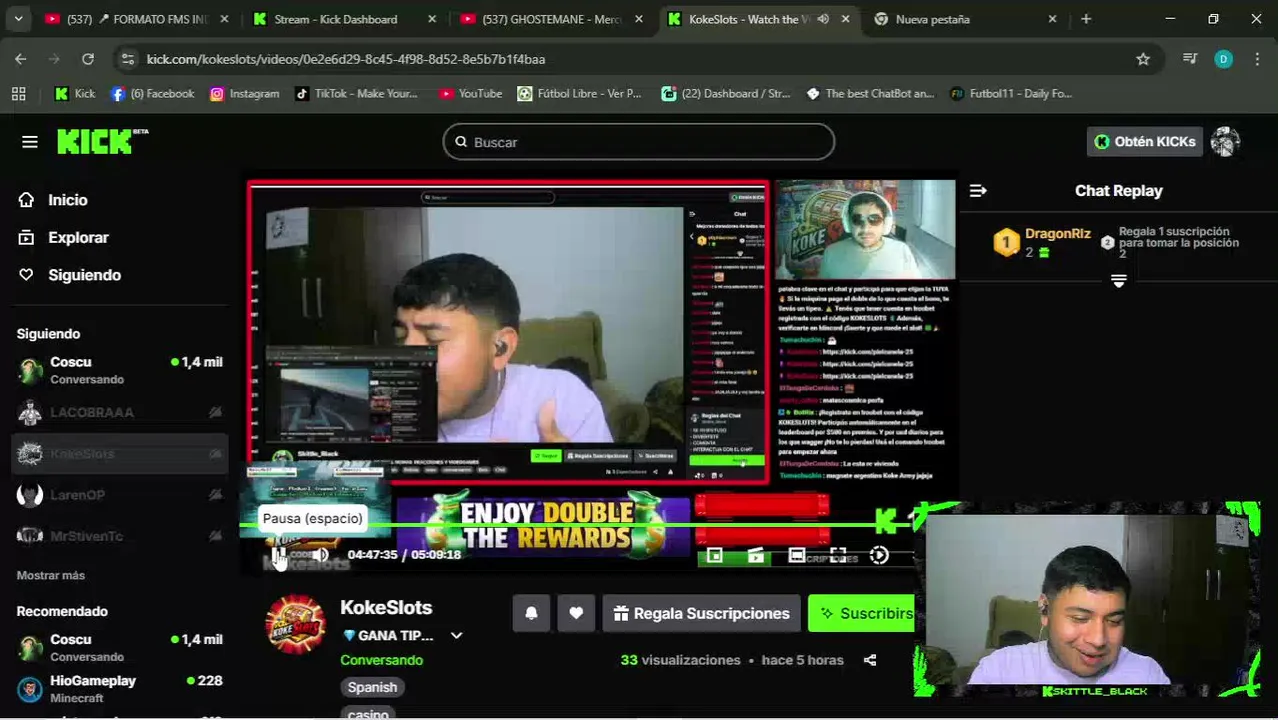The width and height of the screenshot is (1278, 720).
Task: Focus the Buscar search field
Action: click(639, 142)
